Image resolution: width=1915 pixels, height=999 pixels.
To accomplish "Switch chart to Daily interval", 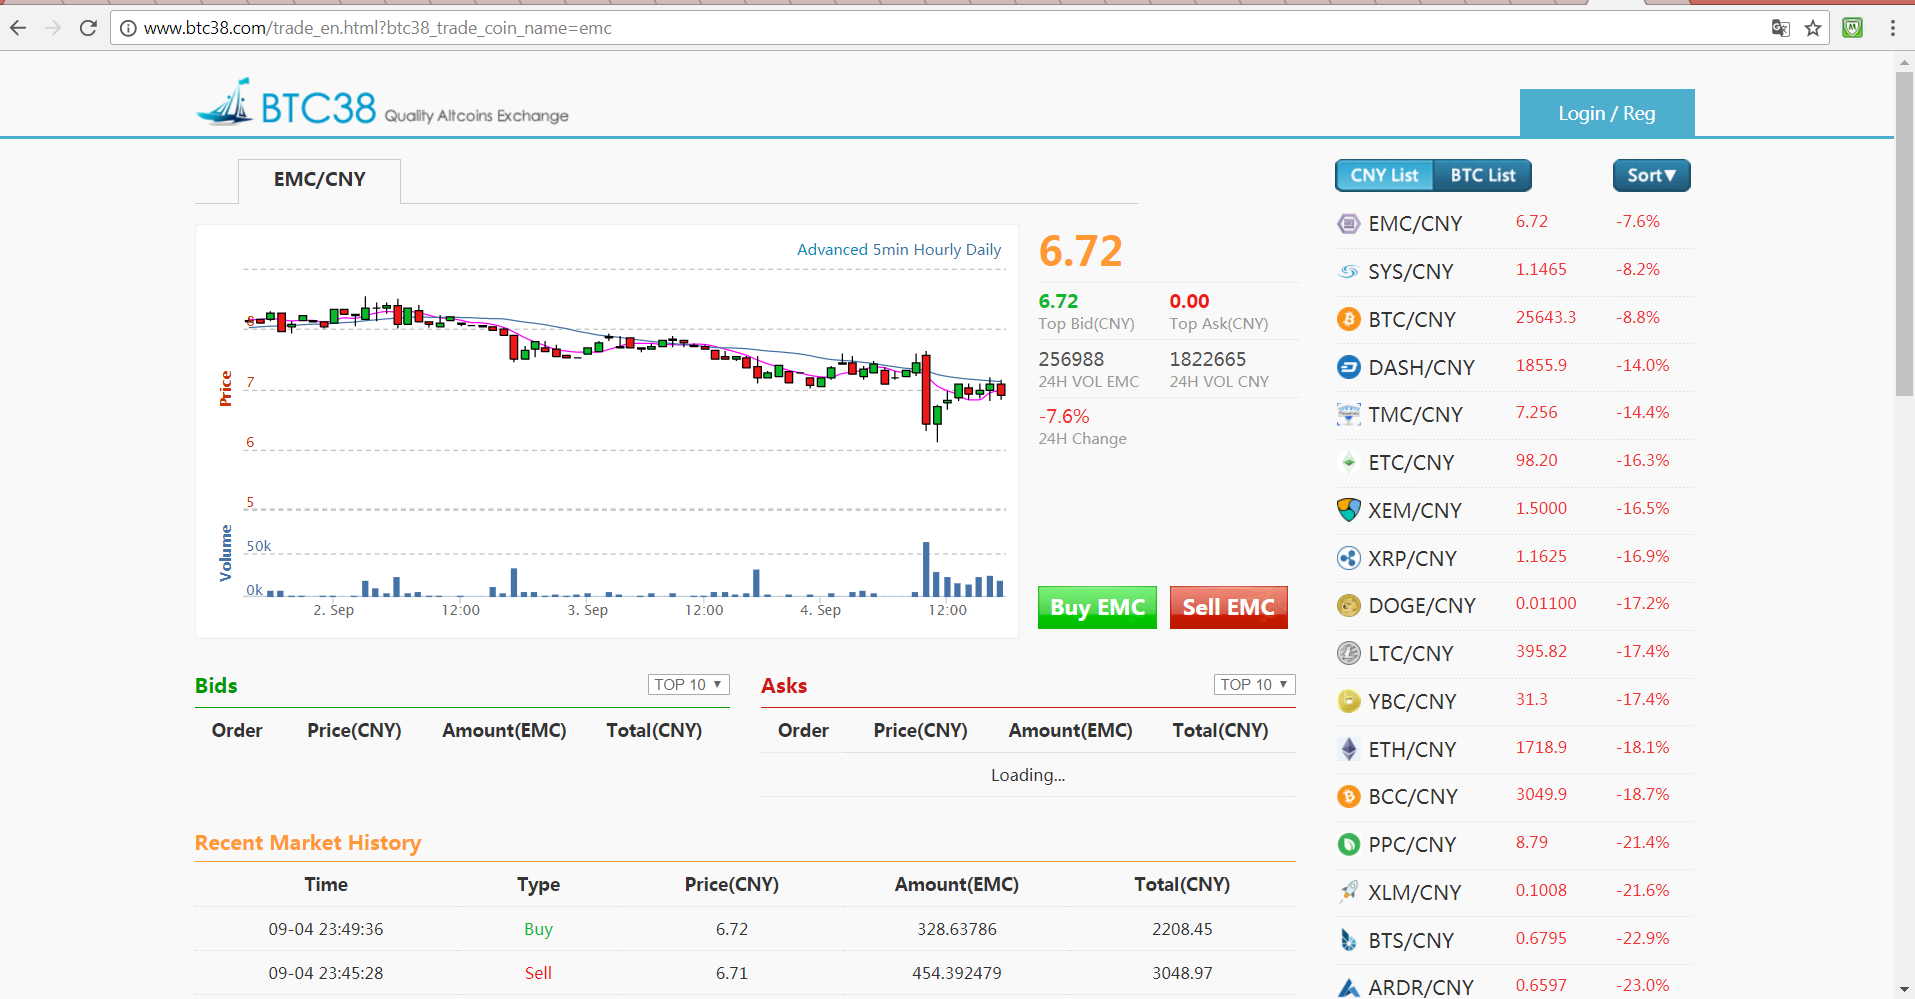I will pyautogui.click(x=983, y=250).
